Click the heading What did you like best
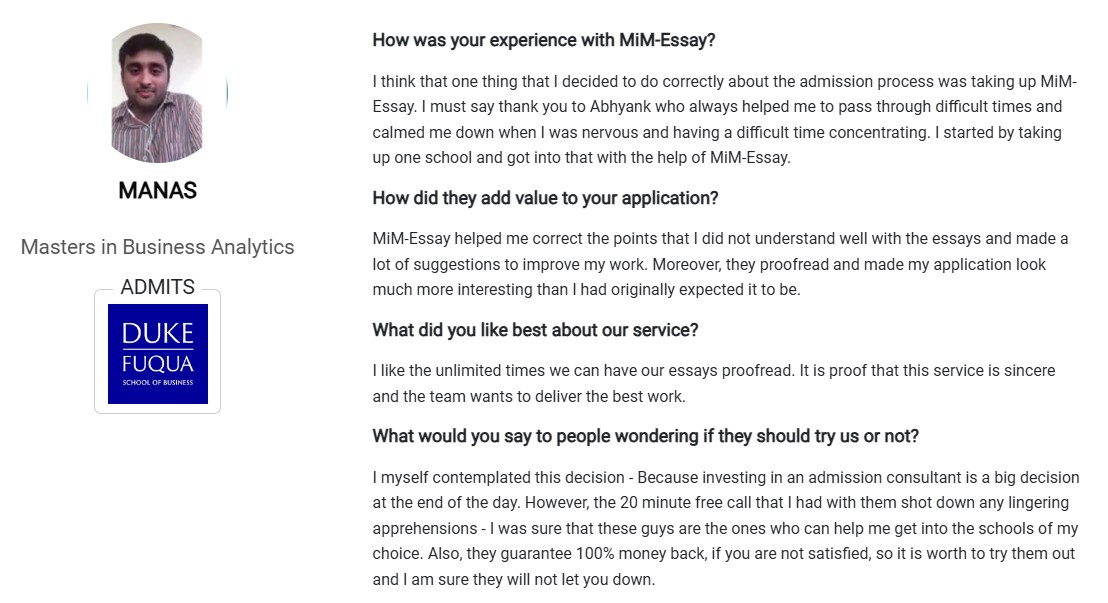1108x603 pixels. 536,330
